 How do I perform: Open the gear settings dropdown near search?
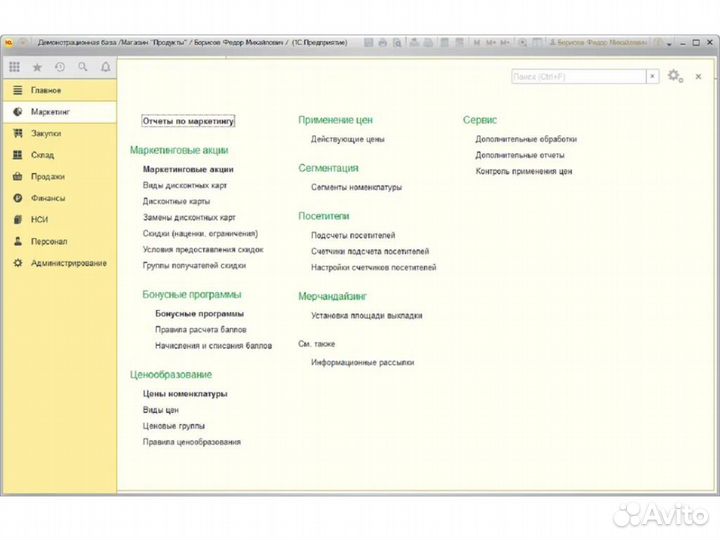coord(675,76)
